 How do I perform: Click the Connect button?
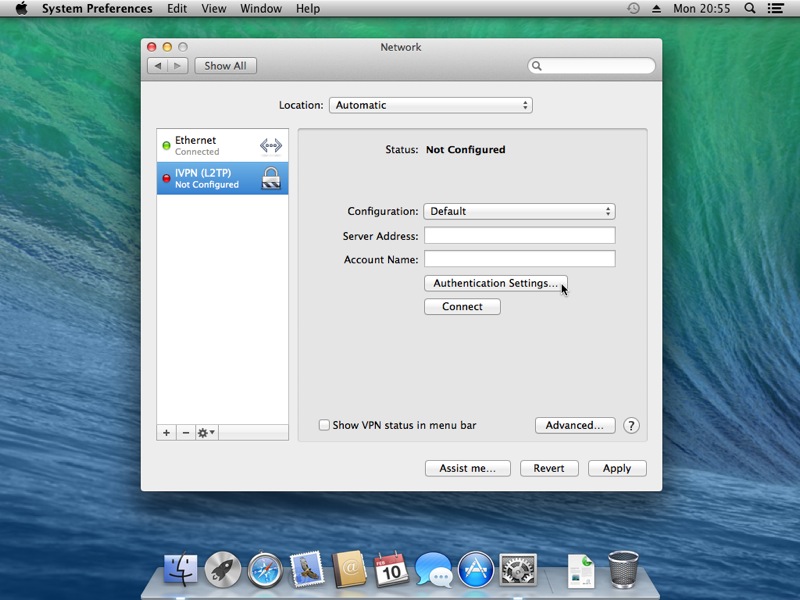[x=462, y=307]
